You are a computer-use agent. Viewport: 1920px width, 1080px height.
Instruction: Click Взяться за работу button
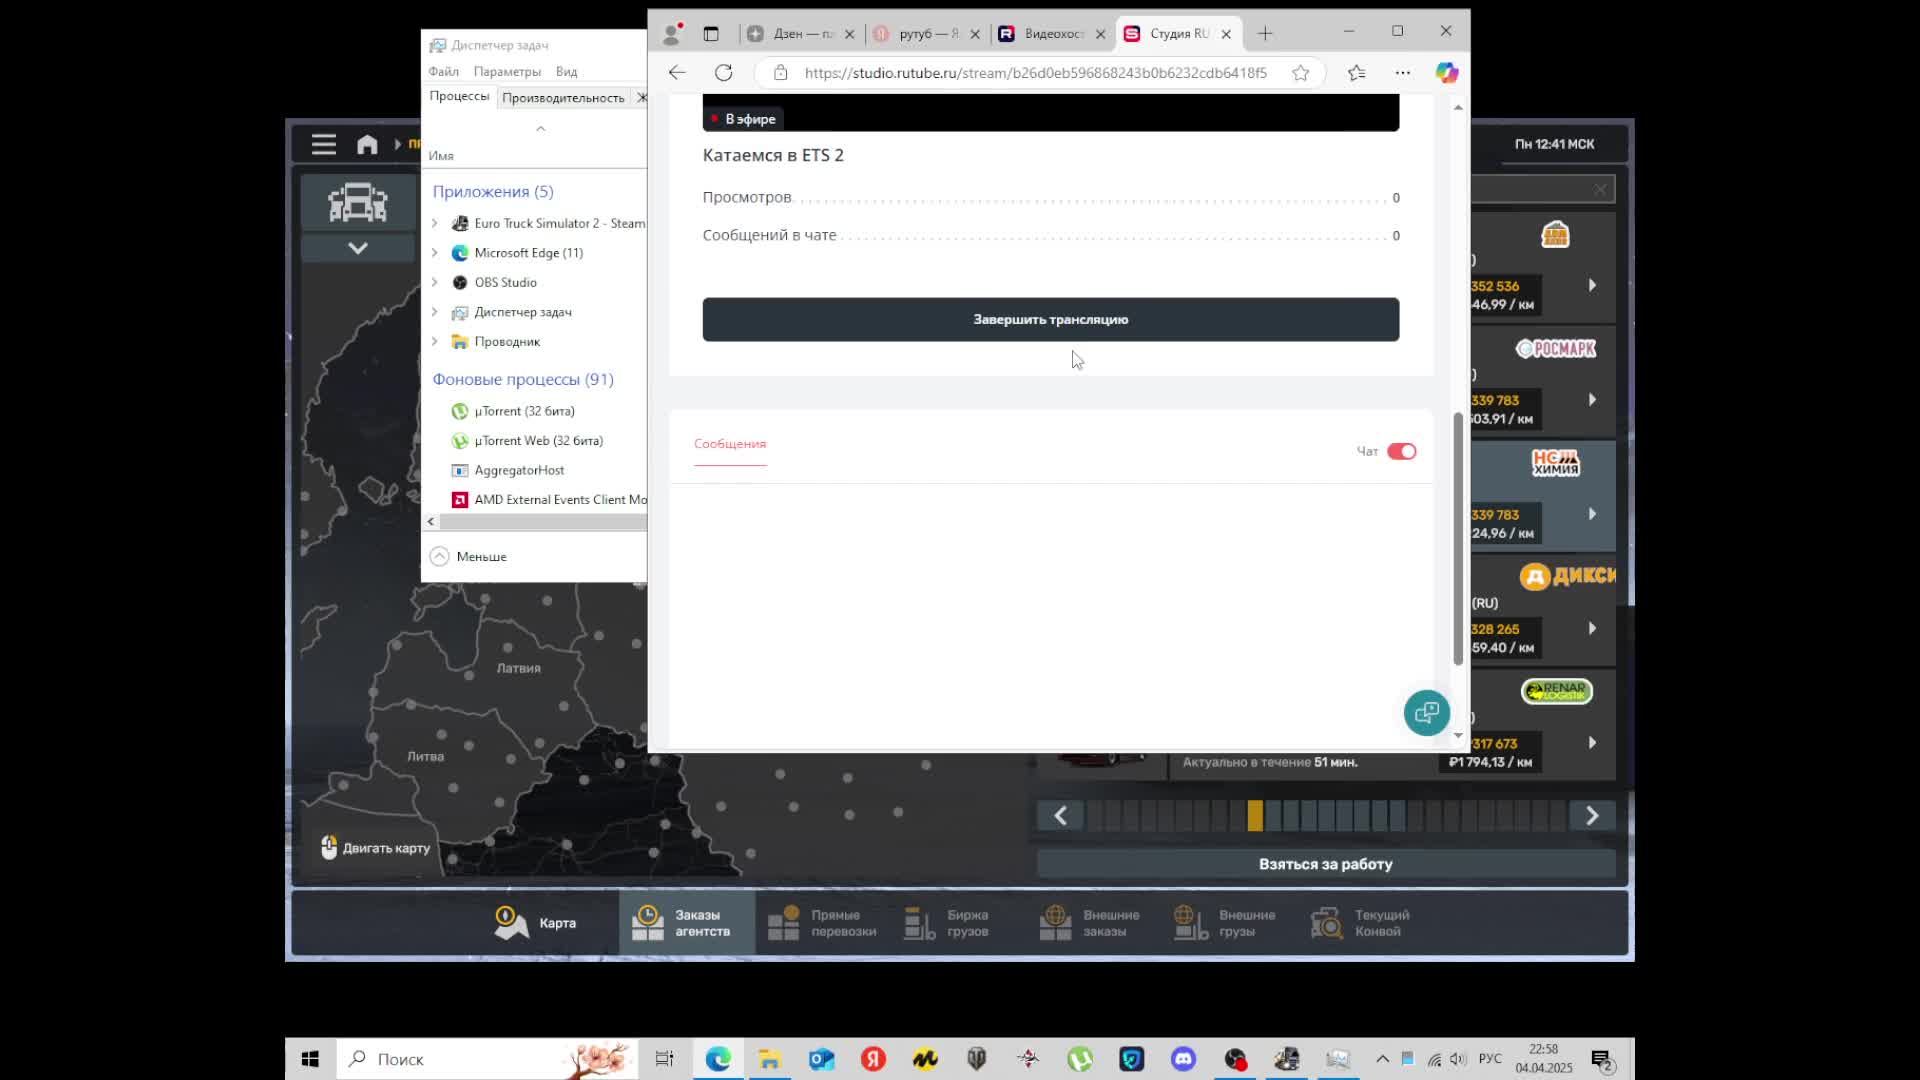coord(1325,864)
